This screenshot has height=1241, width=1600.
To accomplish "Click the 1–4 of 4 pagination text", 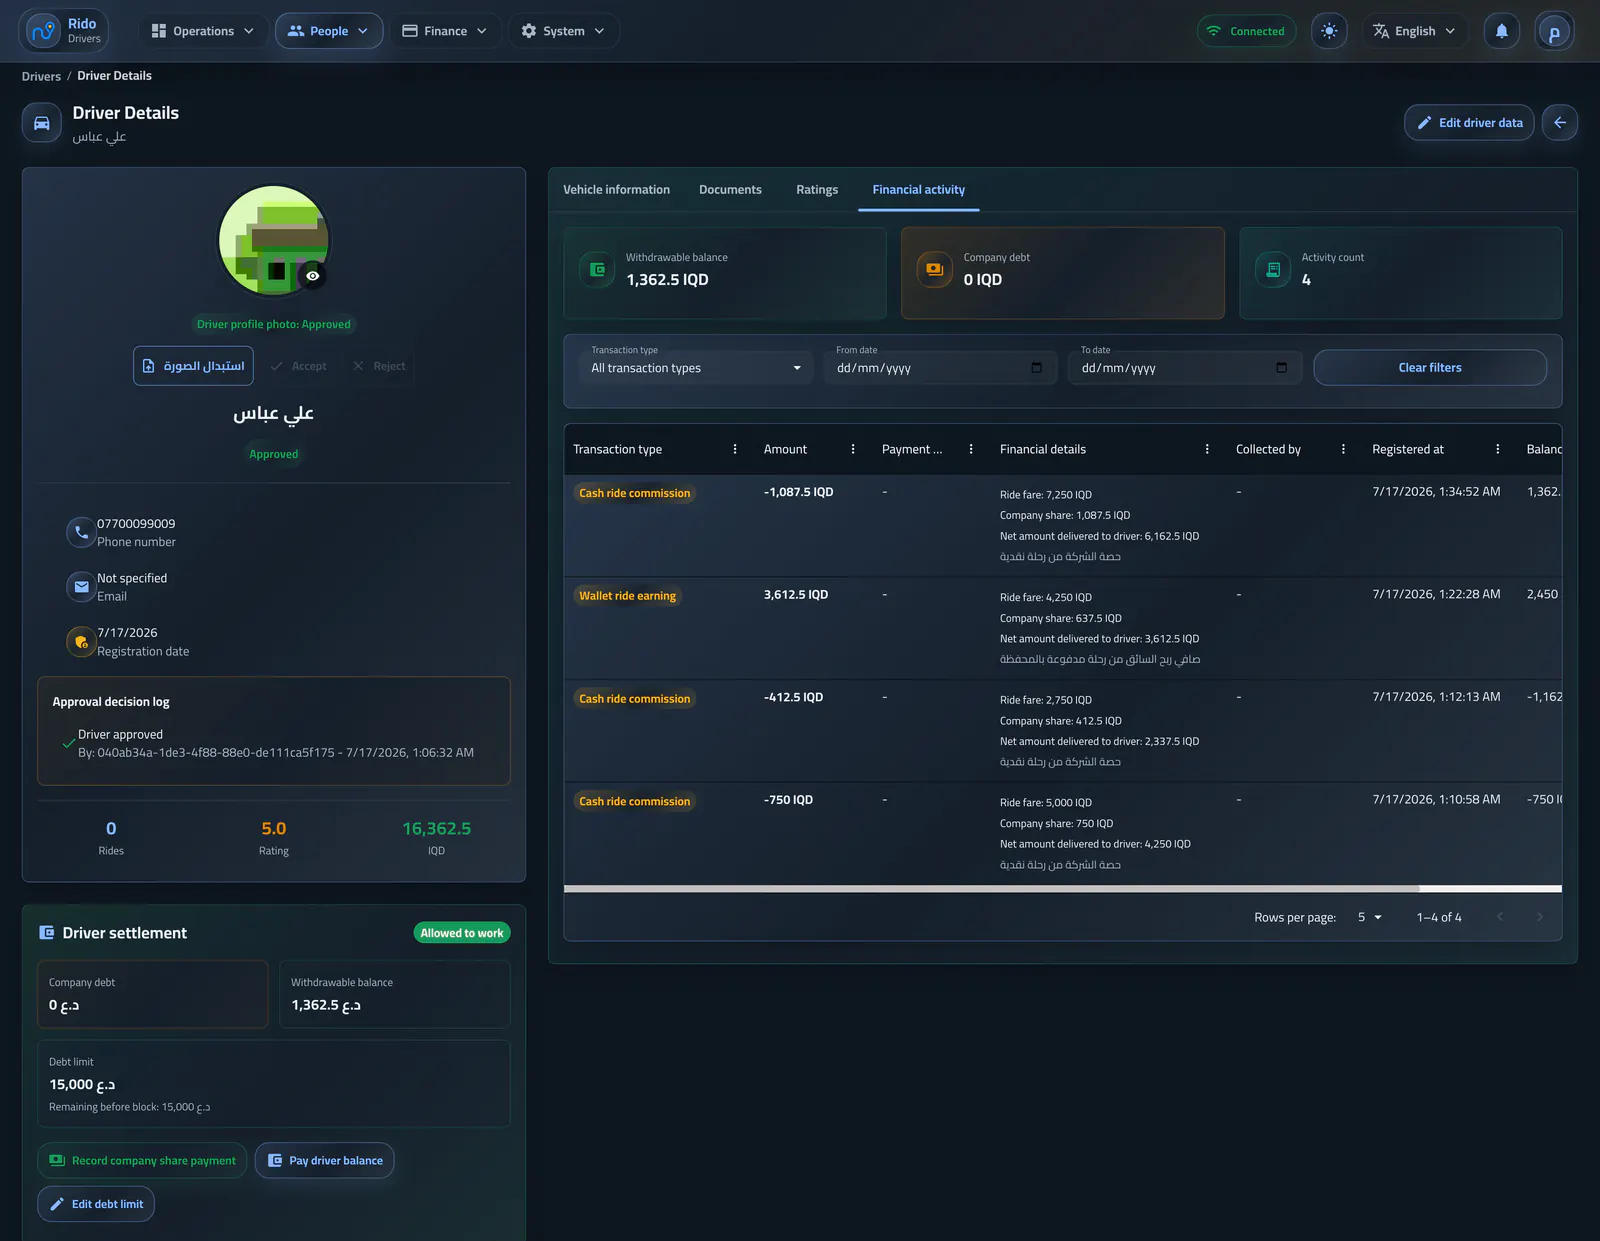I will (x=1439, y=918).
